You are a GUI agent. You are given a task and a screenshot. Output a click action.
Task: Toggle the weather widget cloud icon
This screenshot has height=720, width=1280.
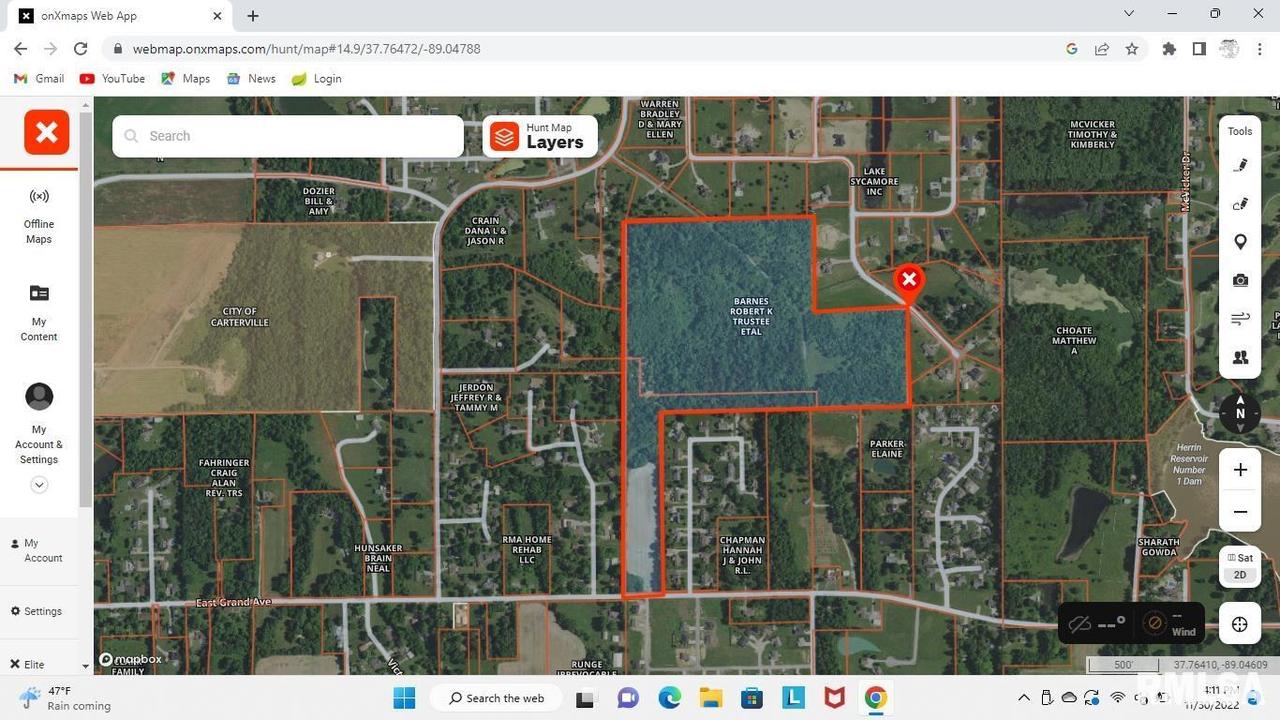1082,623
